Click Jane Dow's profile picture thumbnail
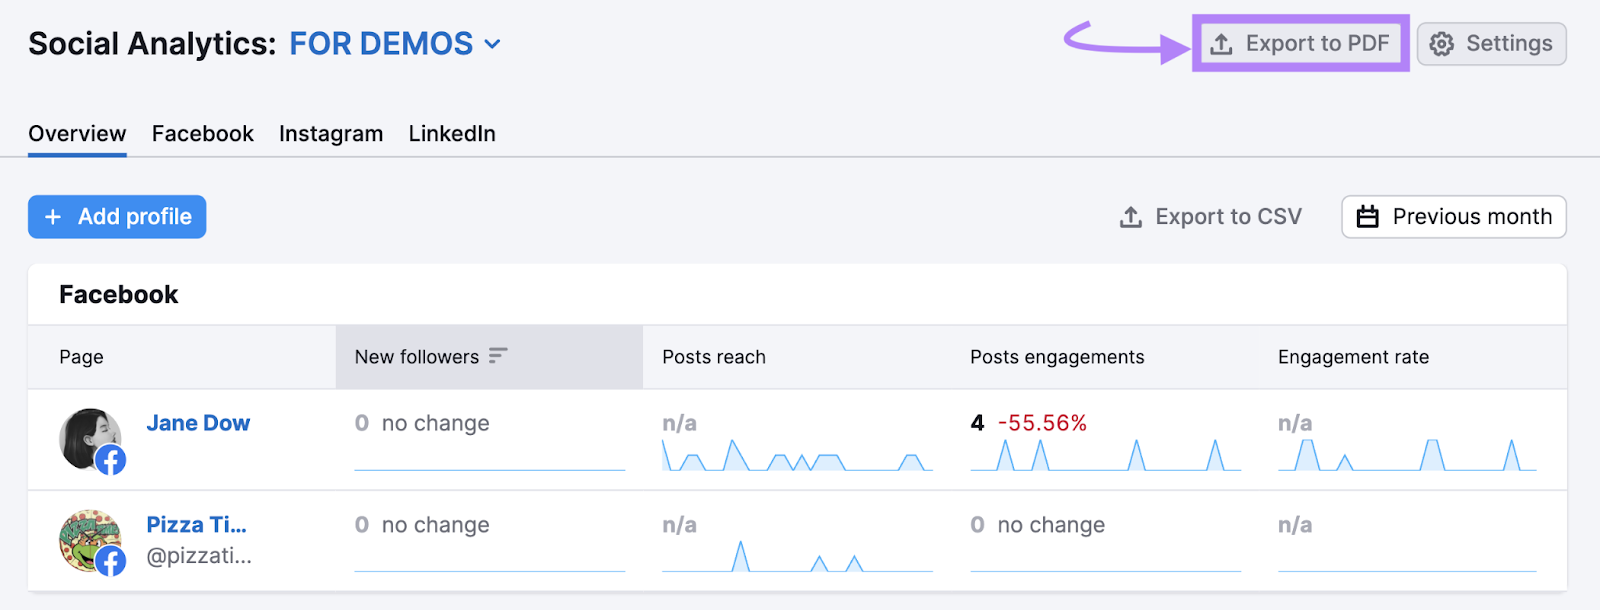Image resolution: width=1600 pixels, height=610 pixels. (x=88, y=436)
